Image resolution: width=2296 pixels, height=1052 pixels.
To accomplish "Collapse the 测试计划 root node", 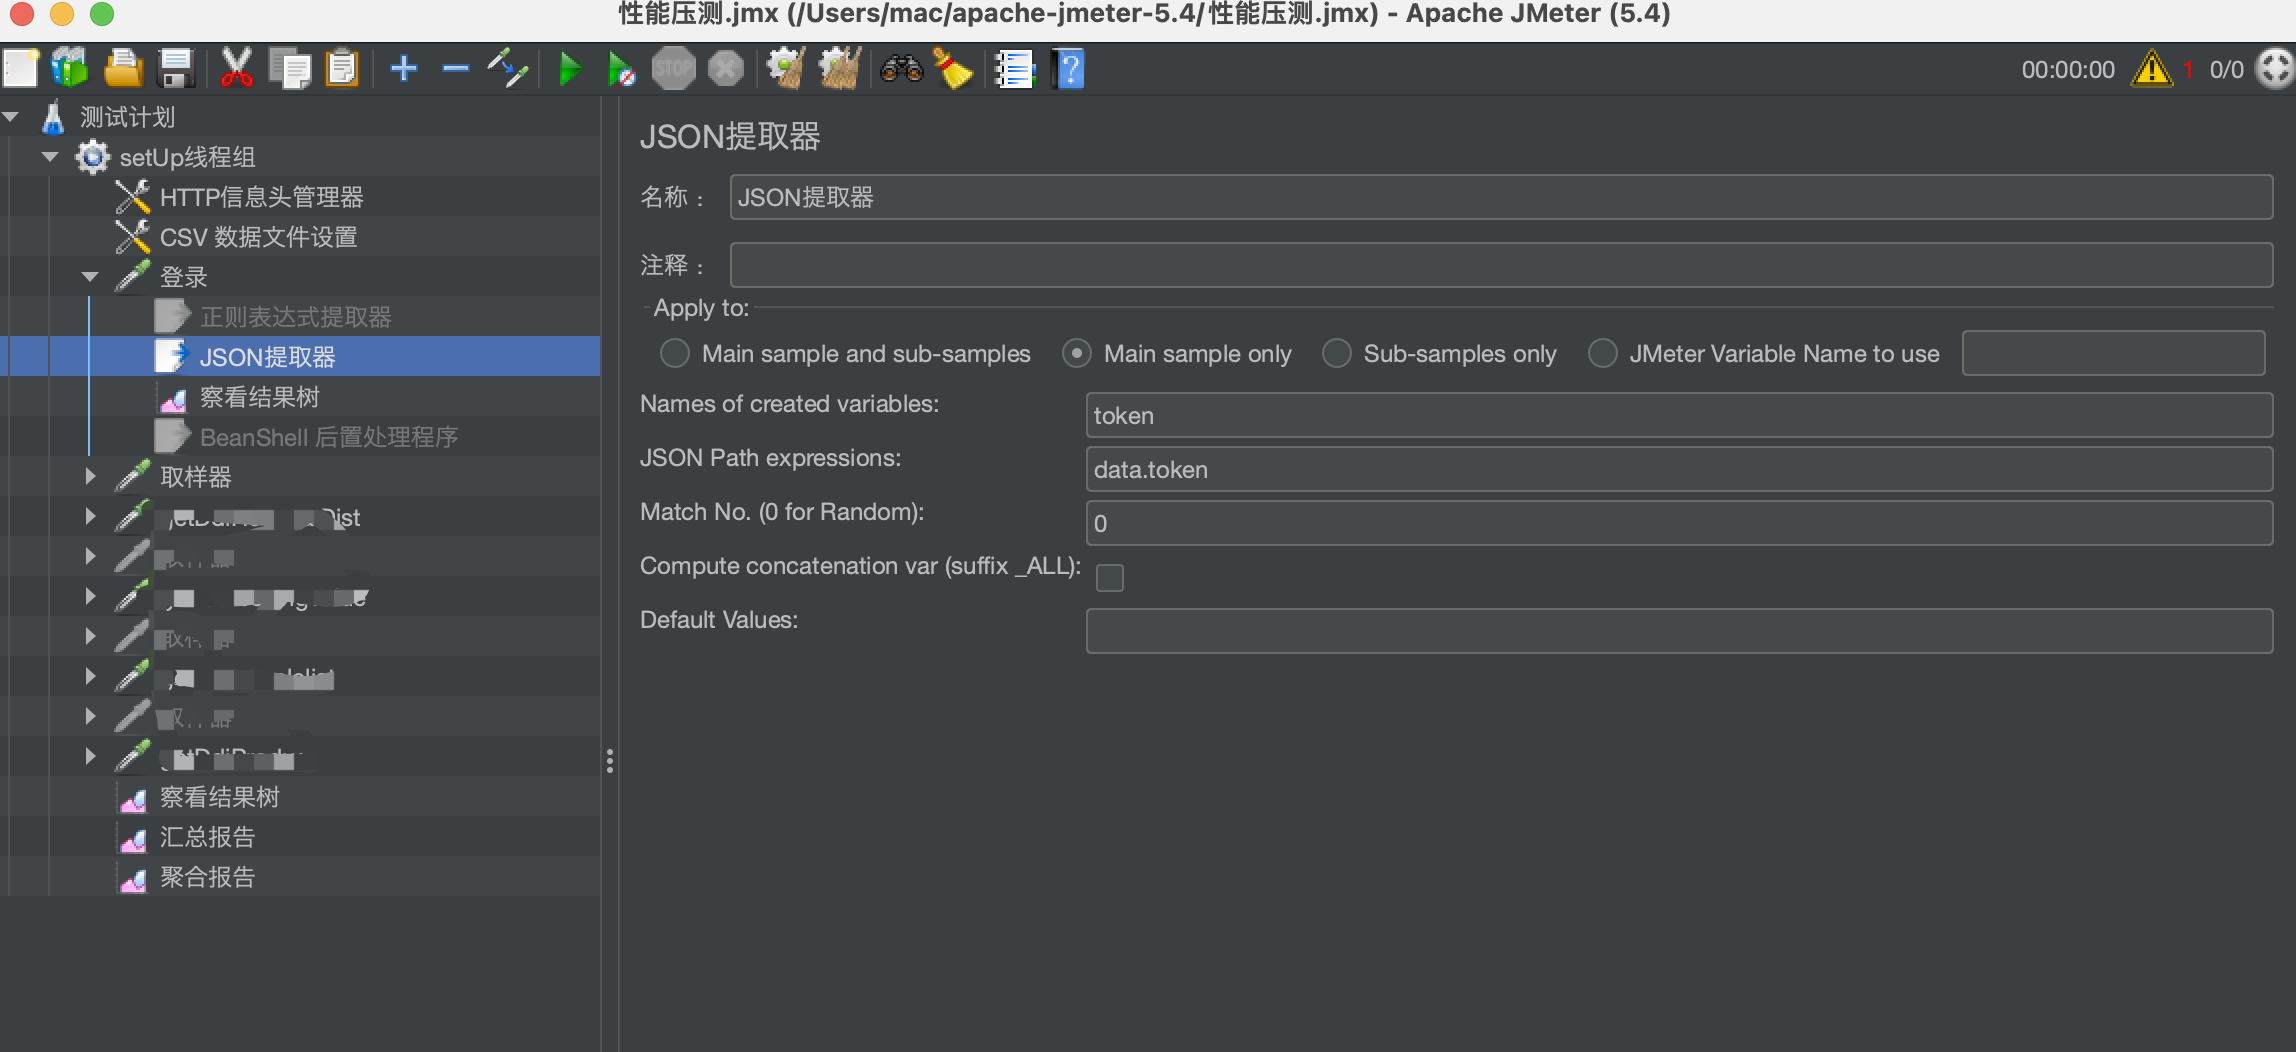I will (x=12, y=117).
